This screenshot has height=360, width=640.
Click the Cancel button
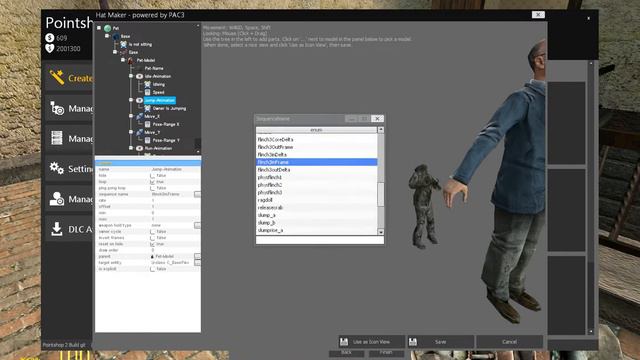(x=509, y=342)
